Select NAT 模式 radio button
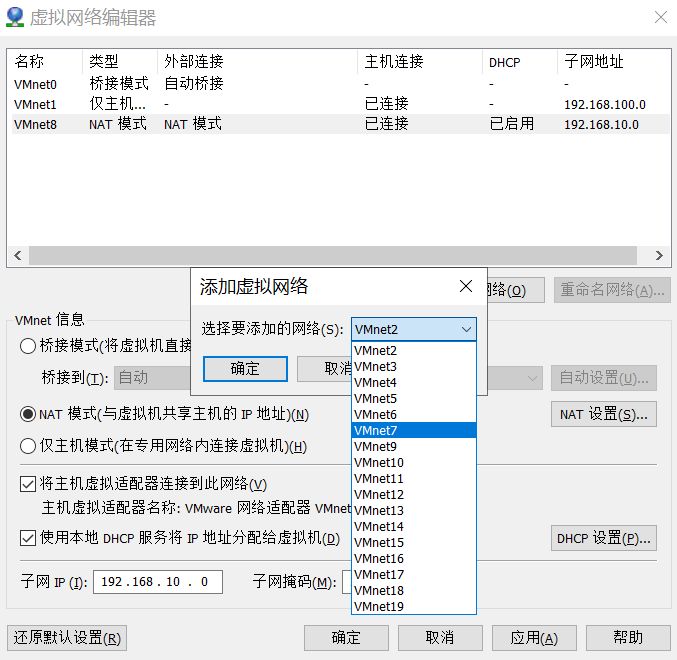This screenshot has height=660, width=677. pos(28,414)
